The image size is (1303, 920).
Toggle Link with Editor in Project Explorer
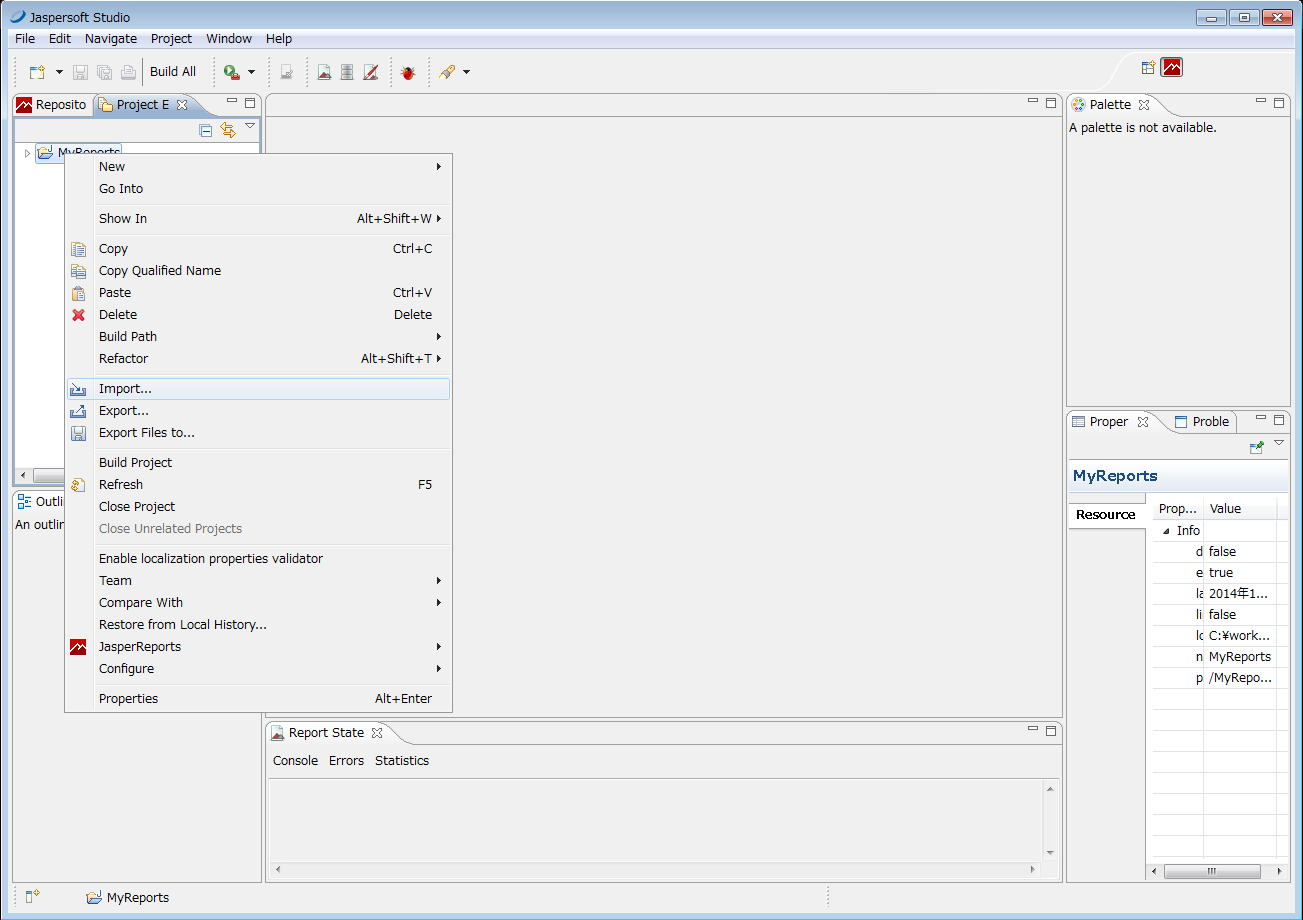click(x=228, y=130)
